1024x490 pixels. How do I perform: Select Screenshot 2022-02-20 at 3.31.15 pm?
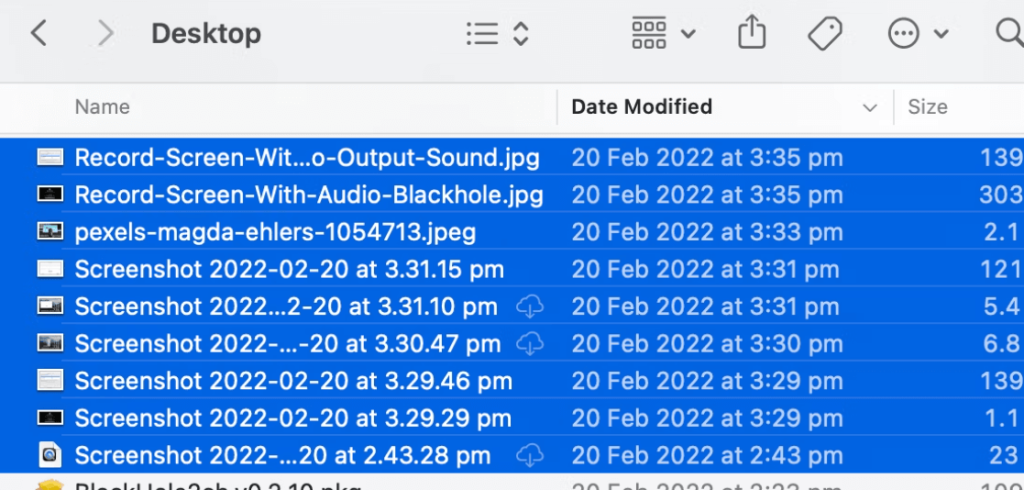[289, 270]
